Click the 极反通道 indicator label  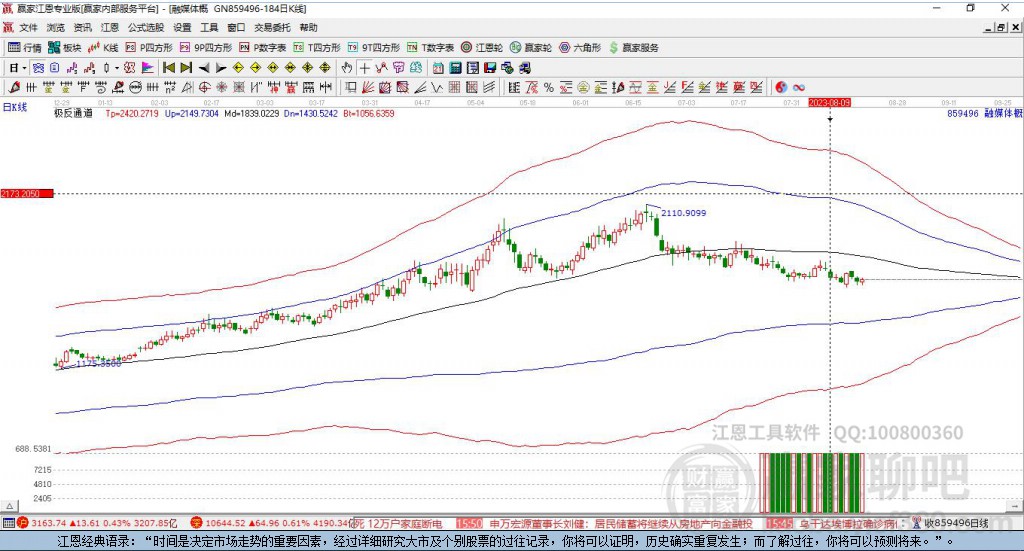73,113
